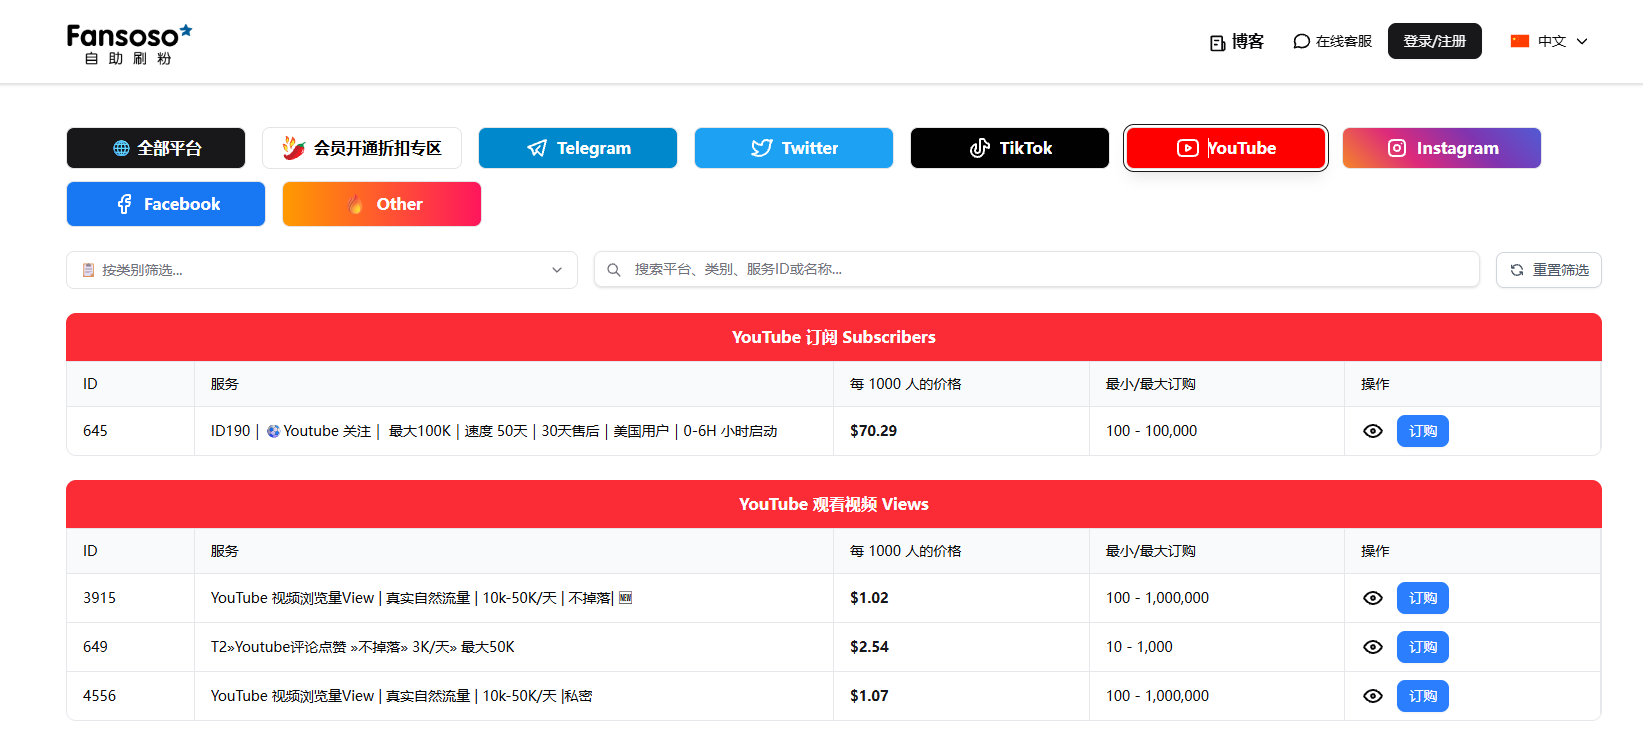The height and width of the screenshot is (730, 1643).
Task: Click the ID cell 4556
Action: 131,696
